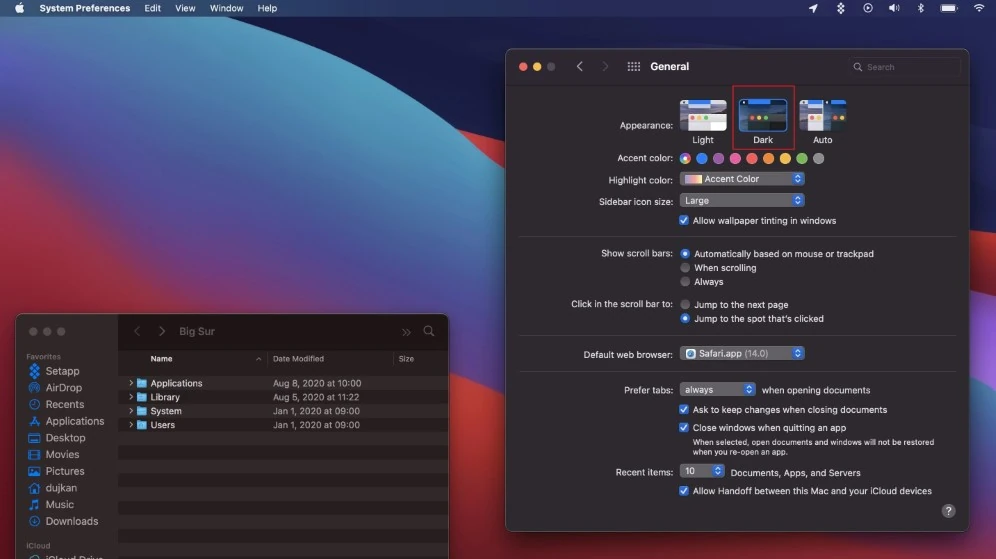Open the Edit menu
This screenshot has height=559, width=996.
pos(152,8)
